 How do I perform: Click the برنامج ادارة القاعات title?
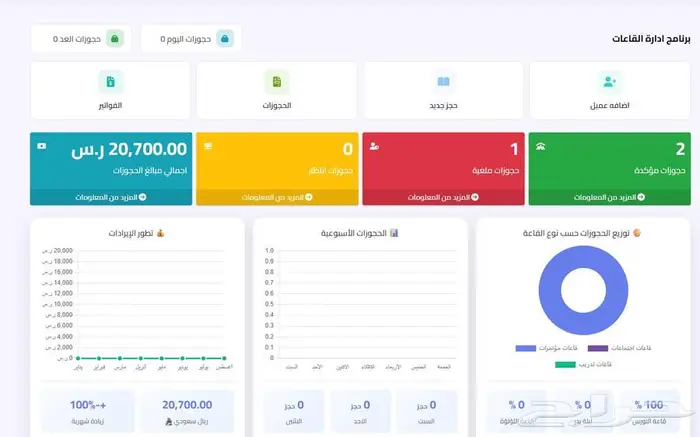(651, 39)
